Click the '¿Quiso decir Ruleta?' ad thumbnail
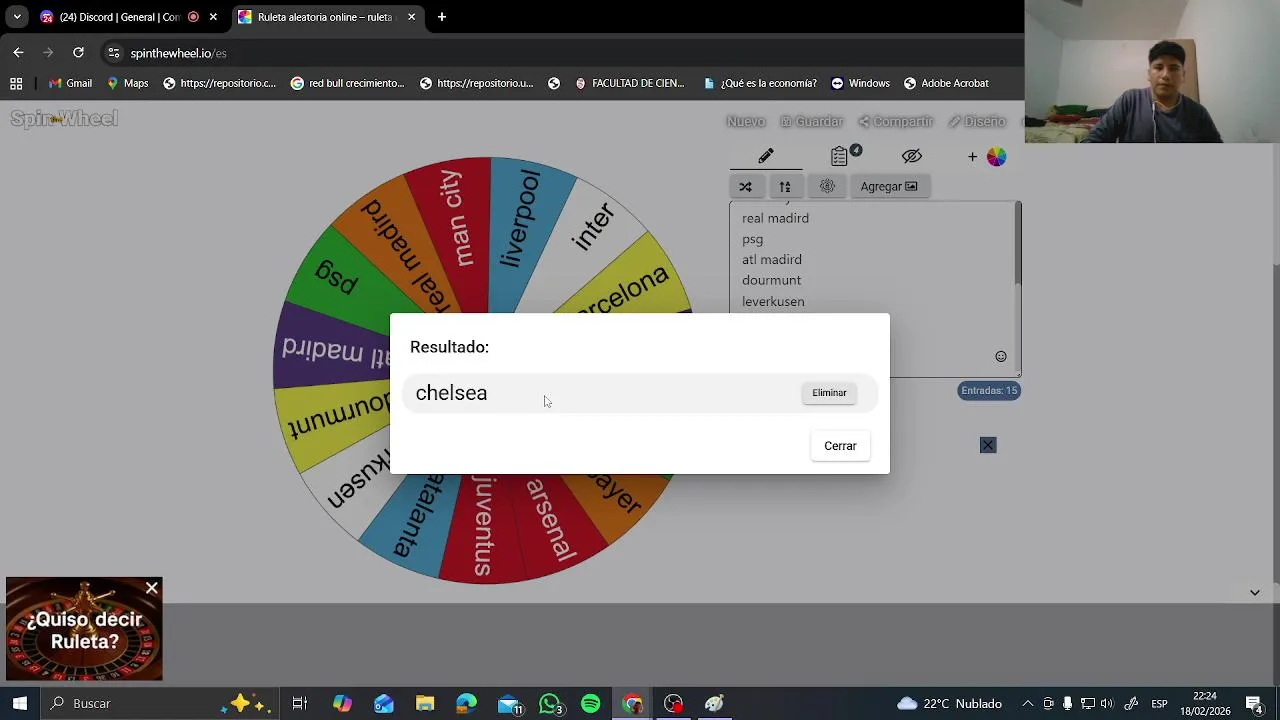1280x720 pixels. click(x=84, y=630)
